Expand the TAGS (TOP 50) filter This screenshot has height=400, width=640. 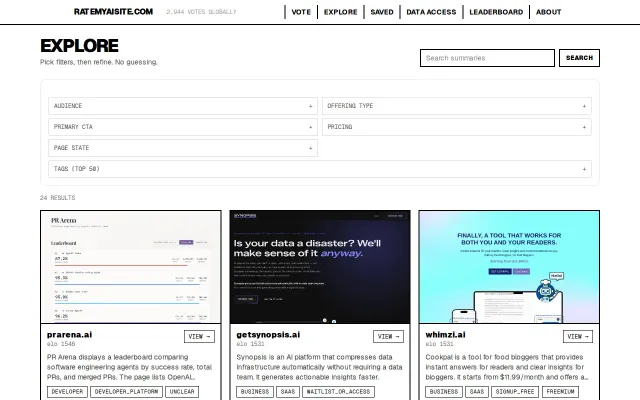[320, 169]
